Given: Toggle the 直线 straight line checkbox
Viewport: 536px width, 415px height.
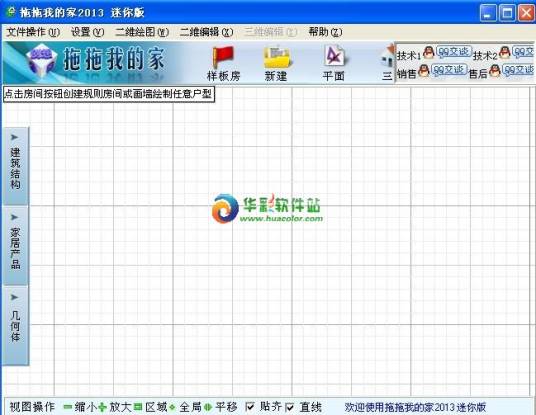Looking at the screenshot, I should tap(290, 407).
